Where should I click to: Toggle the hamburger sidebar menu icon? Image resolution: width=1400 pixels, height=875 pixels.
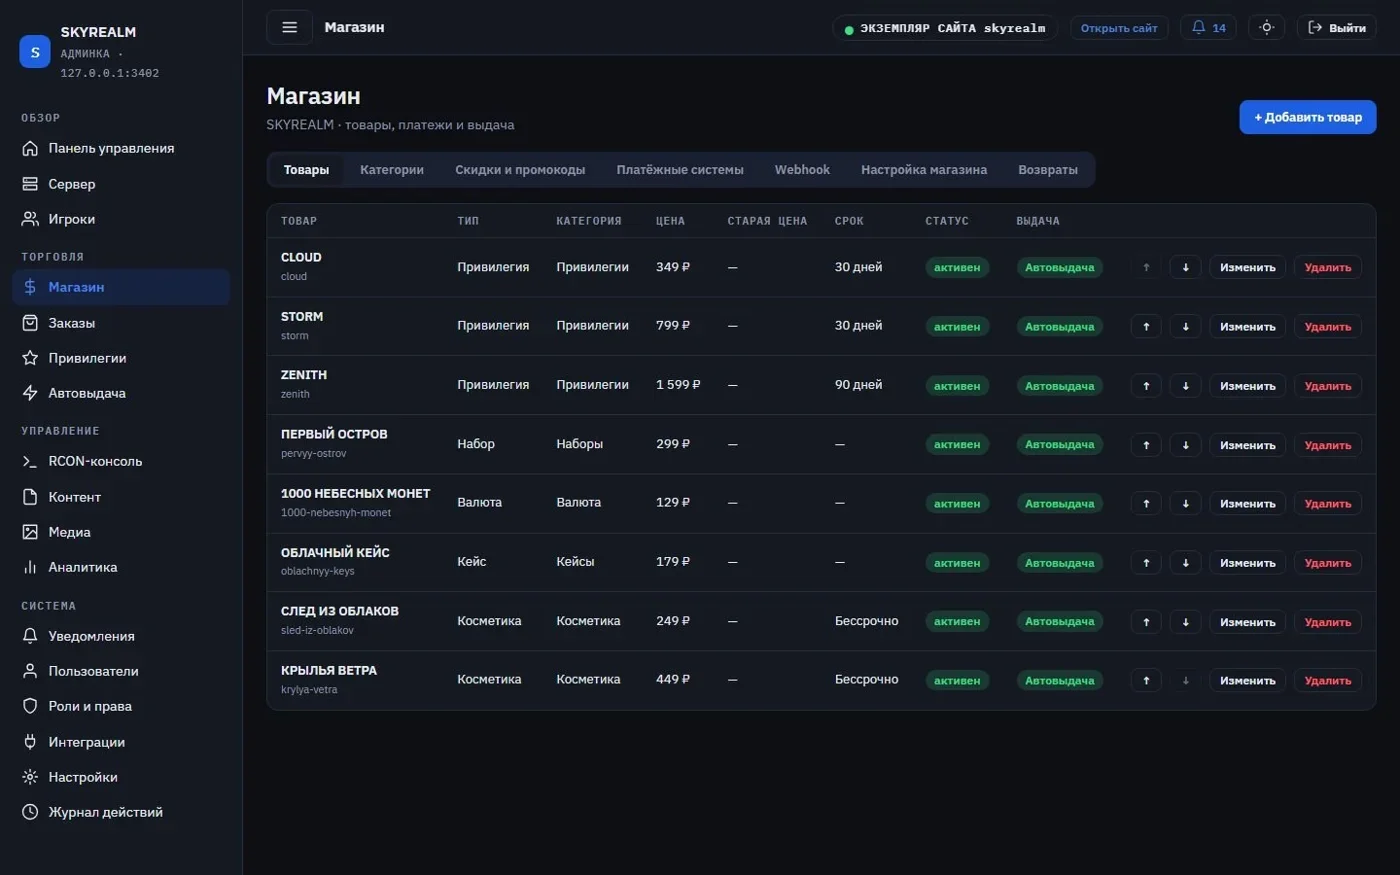point(289,27)
